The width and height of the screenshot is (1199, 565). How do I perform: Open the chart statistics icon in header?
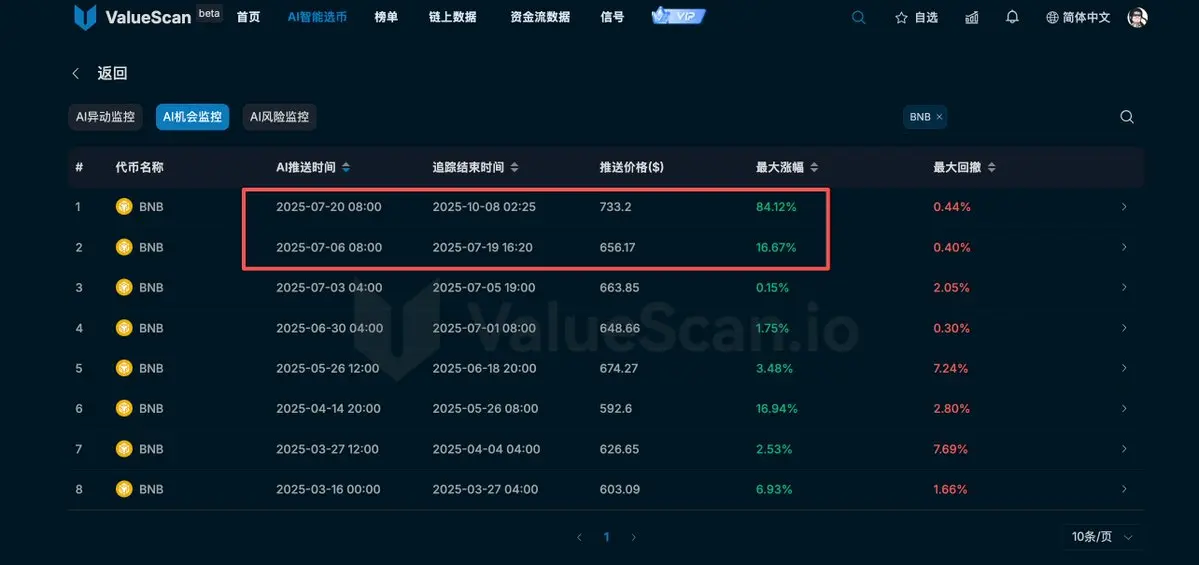972,18
